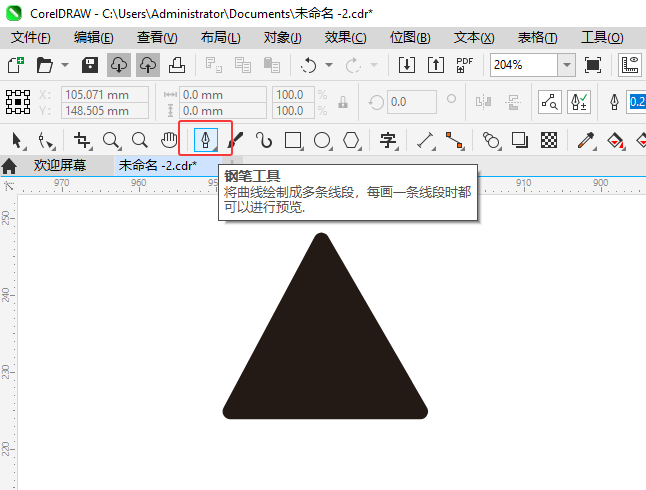646x490 pixels.
Task: Click the pen with checkmark icon
Action: 579,102
